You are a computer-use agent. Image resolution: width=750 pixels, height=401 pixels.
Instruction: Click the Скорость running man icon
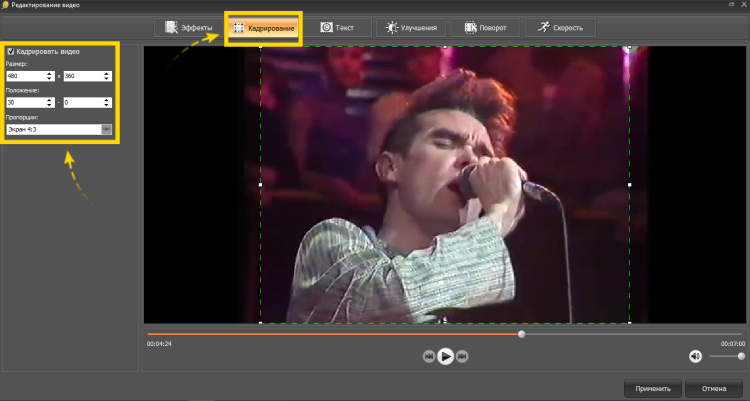pos(544,27)
